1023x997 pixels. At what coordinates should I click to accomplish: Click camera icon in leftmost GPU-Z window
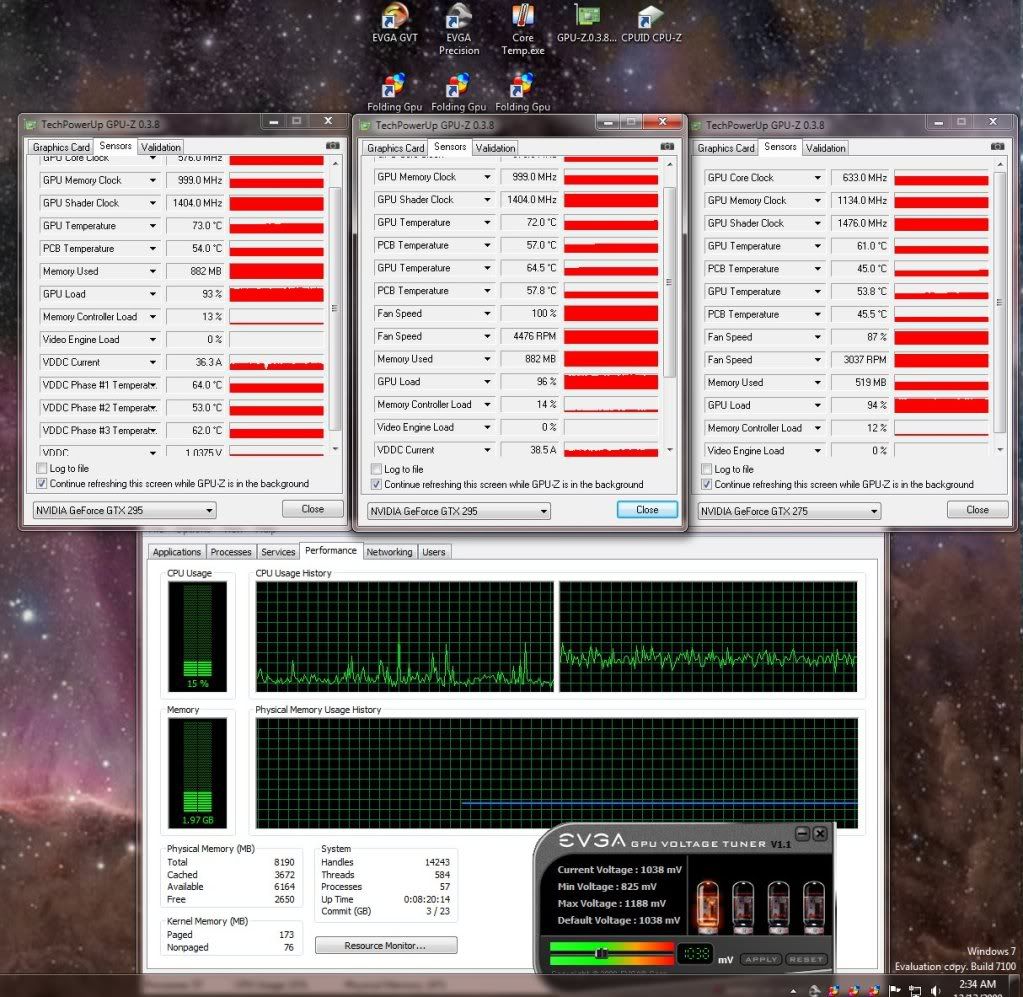(x=332, y=146)
